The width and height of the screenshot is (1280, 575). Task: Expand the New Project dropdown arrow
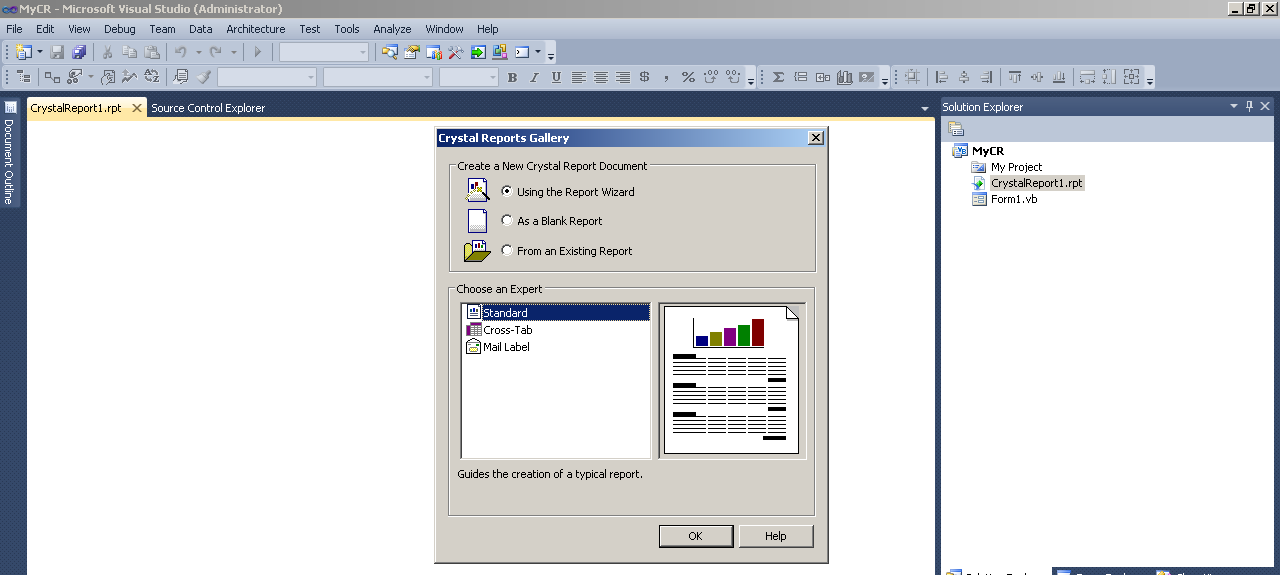40,52
